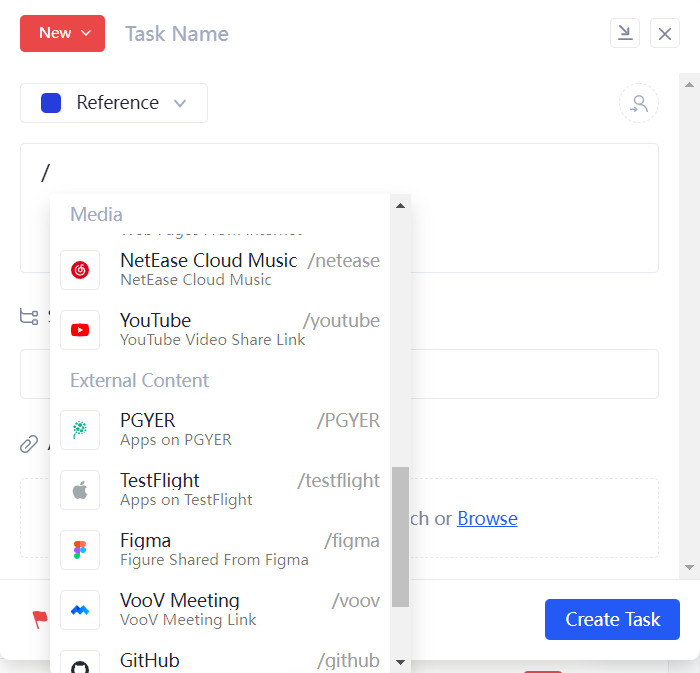Click the popup list scroll-up arrow
The height and width of the screenshot is (673, 700).
(x=400, y=206)
